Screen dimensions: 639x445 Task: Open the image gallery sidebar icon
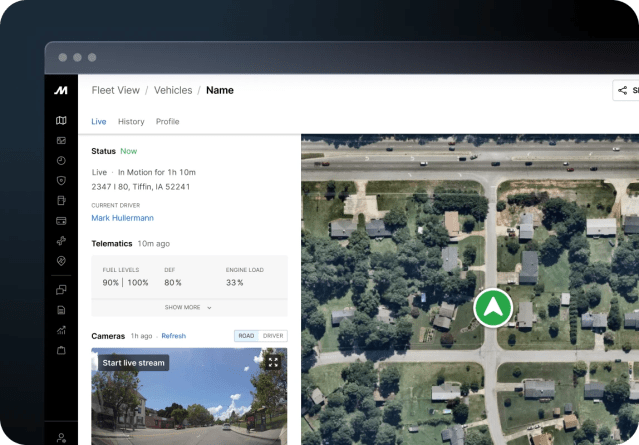61,141
